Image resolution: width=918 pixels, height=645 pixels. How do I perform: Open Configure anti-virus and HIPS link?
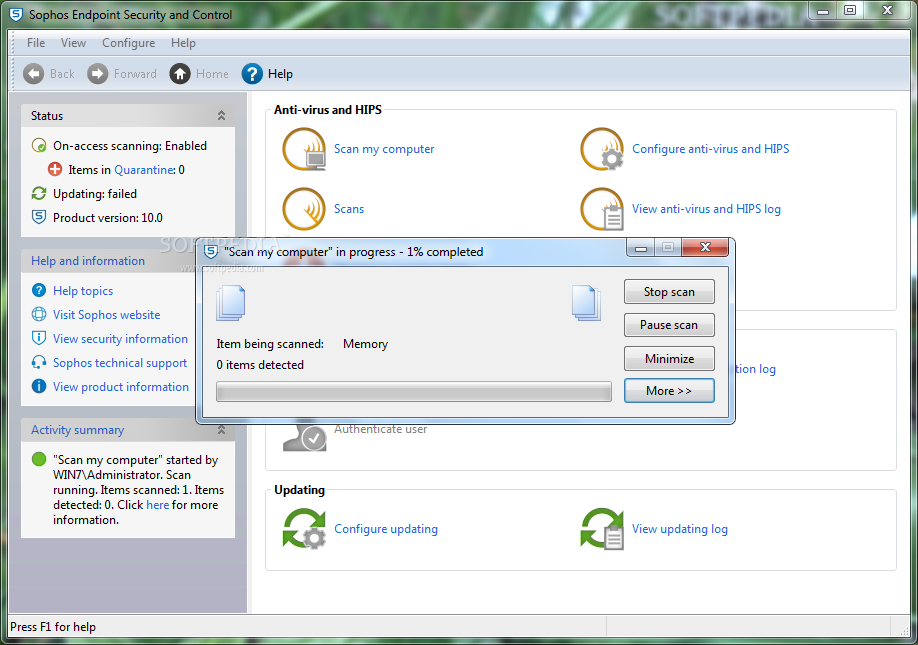[711, 149]
